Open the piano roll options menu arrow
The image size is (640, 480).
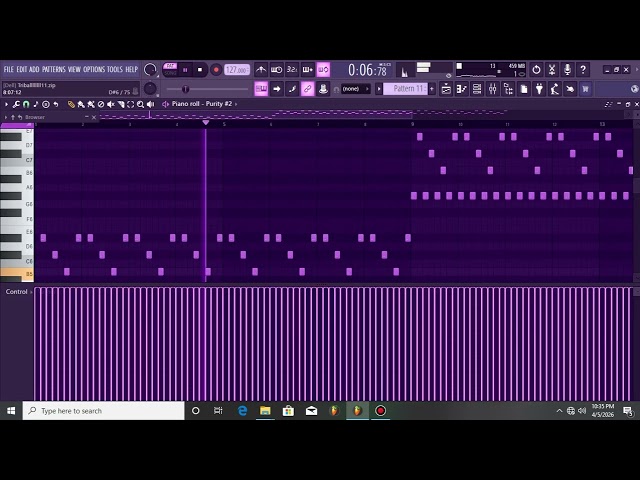click(x=6, y=104)
